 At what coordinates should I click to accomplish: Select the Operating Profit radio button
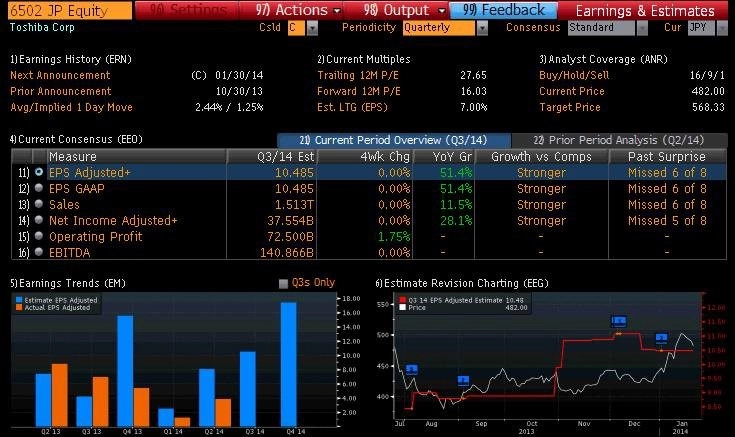click(39, 236)
